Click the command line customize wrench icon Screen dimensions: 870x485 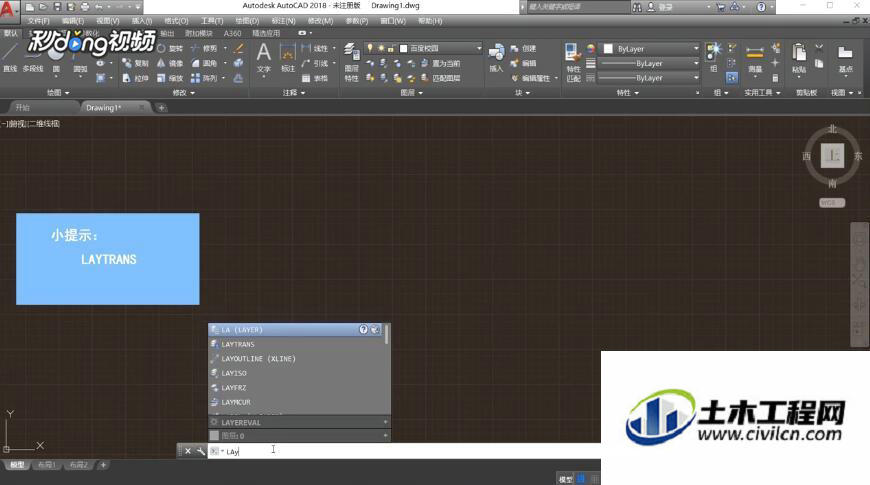[x=201, y=451]
